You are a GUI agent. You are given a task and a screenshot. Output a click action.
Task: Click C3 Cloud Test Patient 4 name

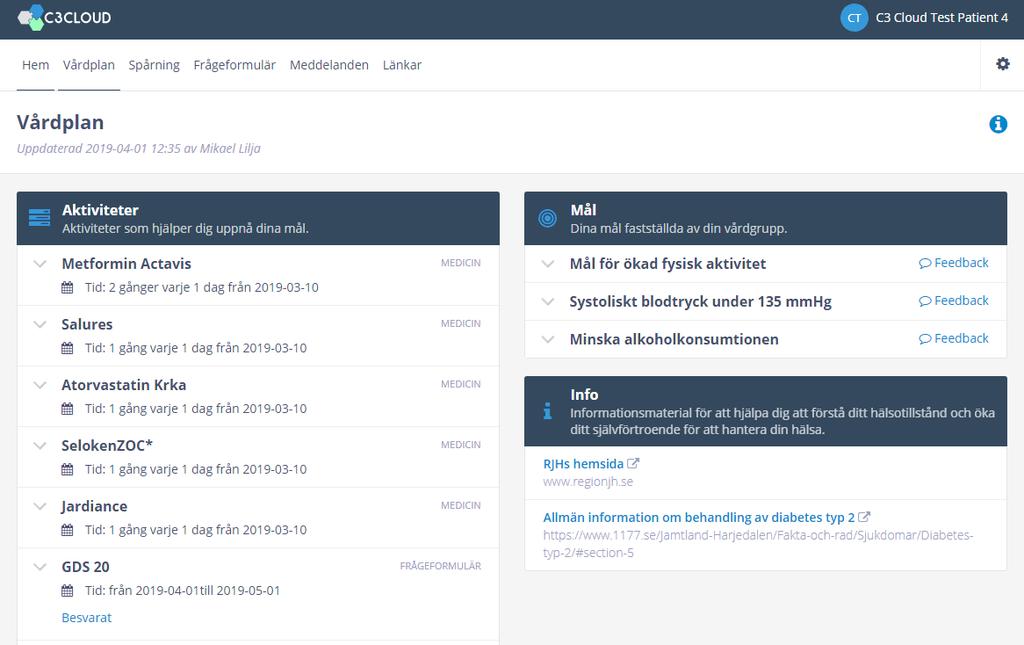click(x=942, y=18)
